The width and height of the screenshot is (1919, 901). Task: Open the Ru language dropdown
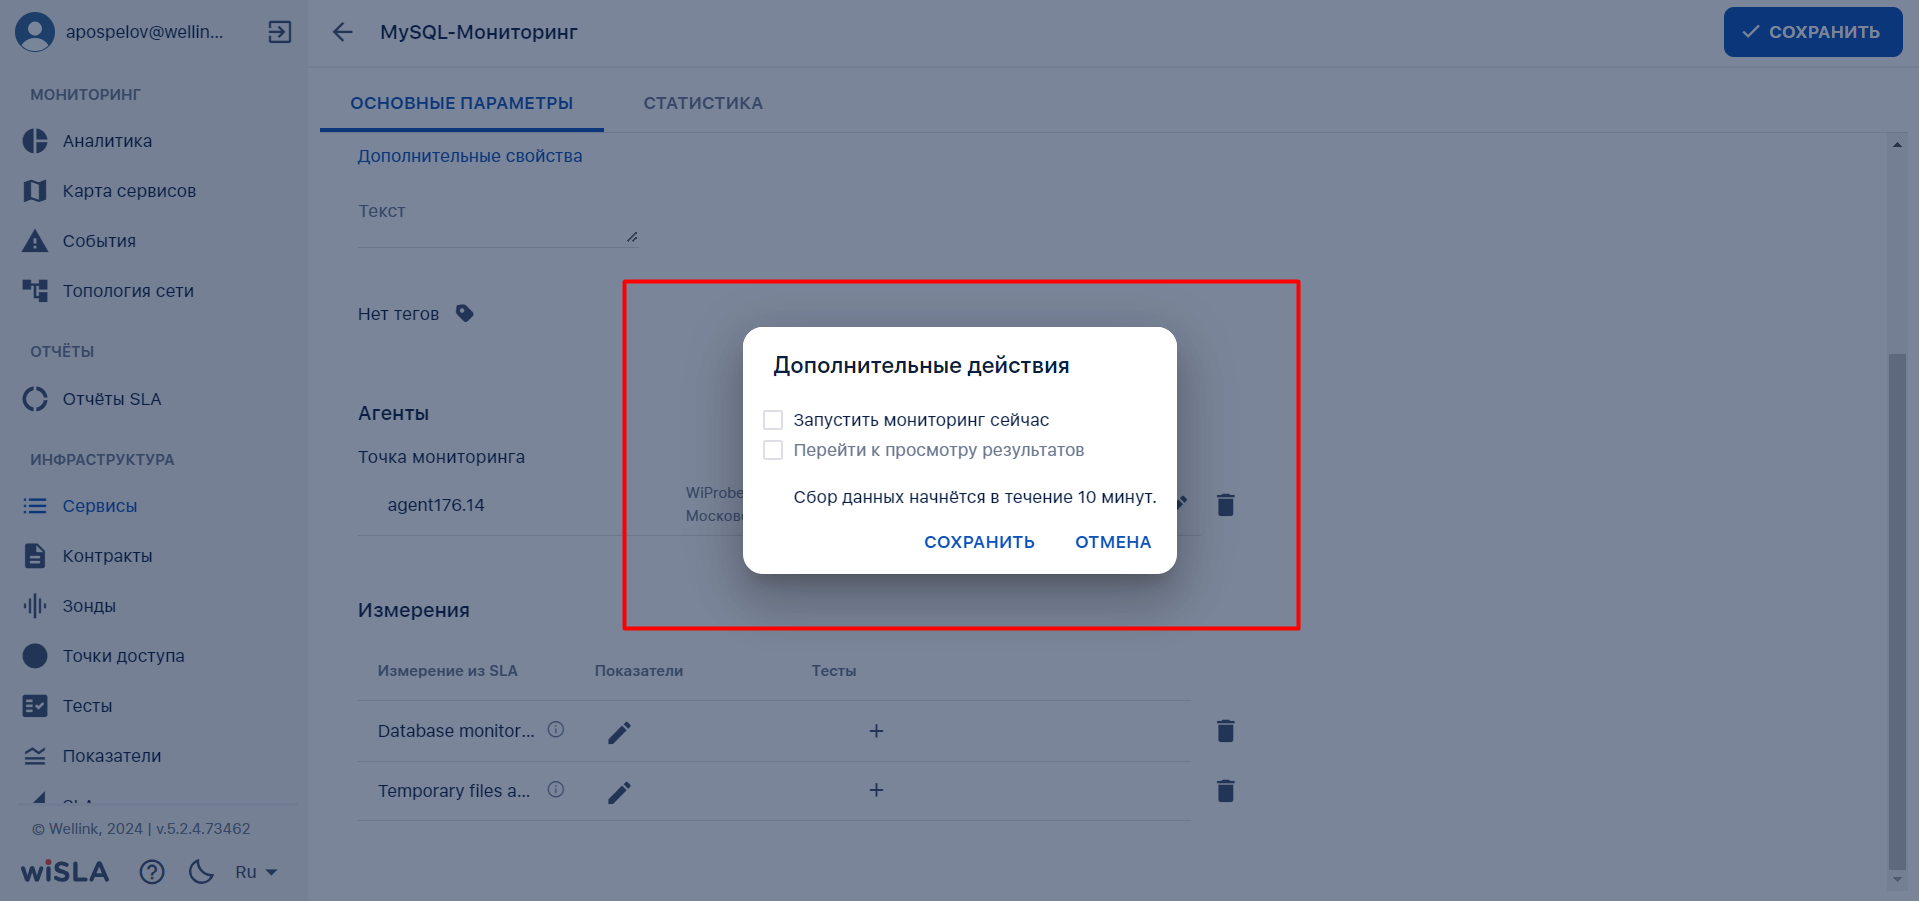(256, 872)
